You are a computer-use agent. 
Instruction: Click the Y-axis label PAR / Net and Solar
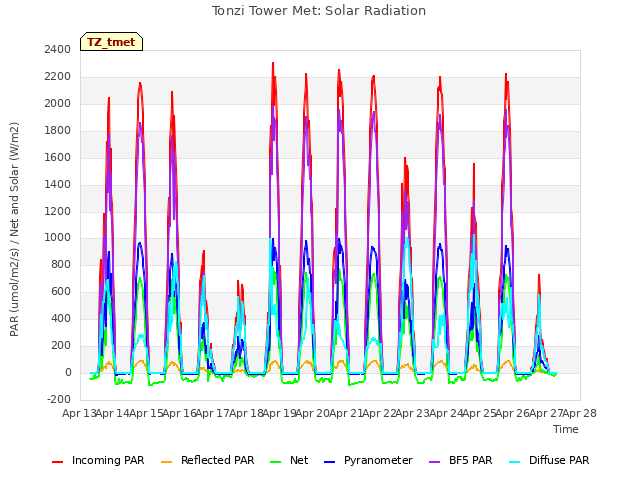coord(14,229)
